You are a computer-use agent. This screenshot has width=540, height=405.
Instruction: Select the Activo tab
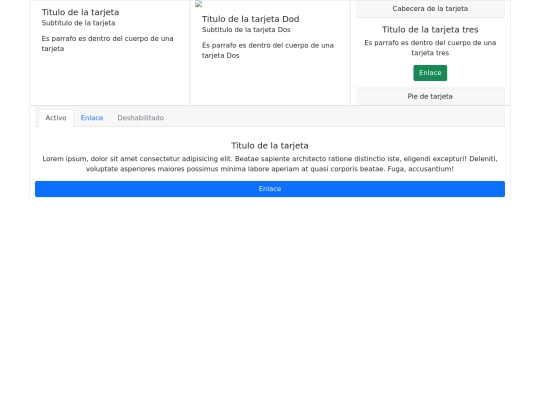click(56, 118)
